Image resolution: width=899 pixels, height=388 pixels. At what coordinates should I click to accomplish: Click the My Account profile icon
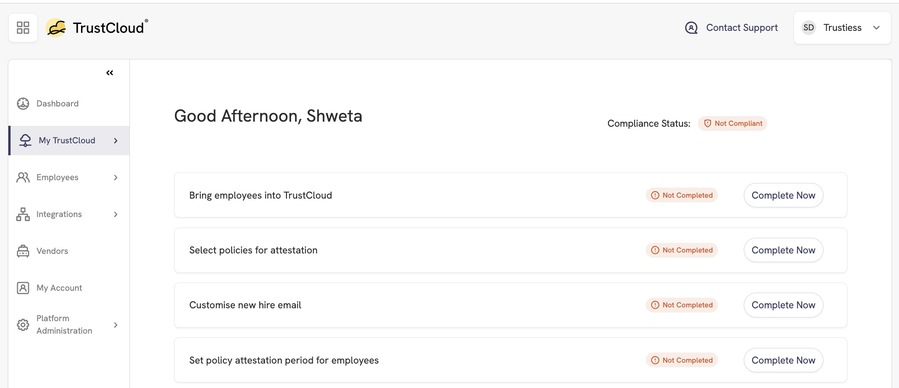coord(23,288)
